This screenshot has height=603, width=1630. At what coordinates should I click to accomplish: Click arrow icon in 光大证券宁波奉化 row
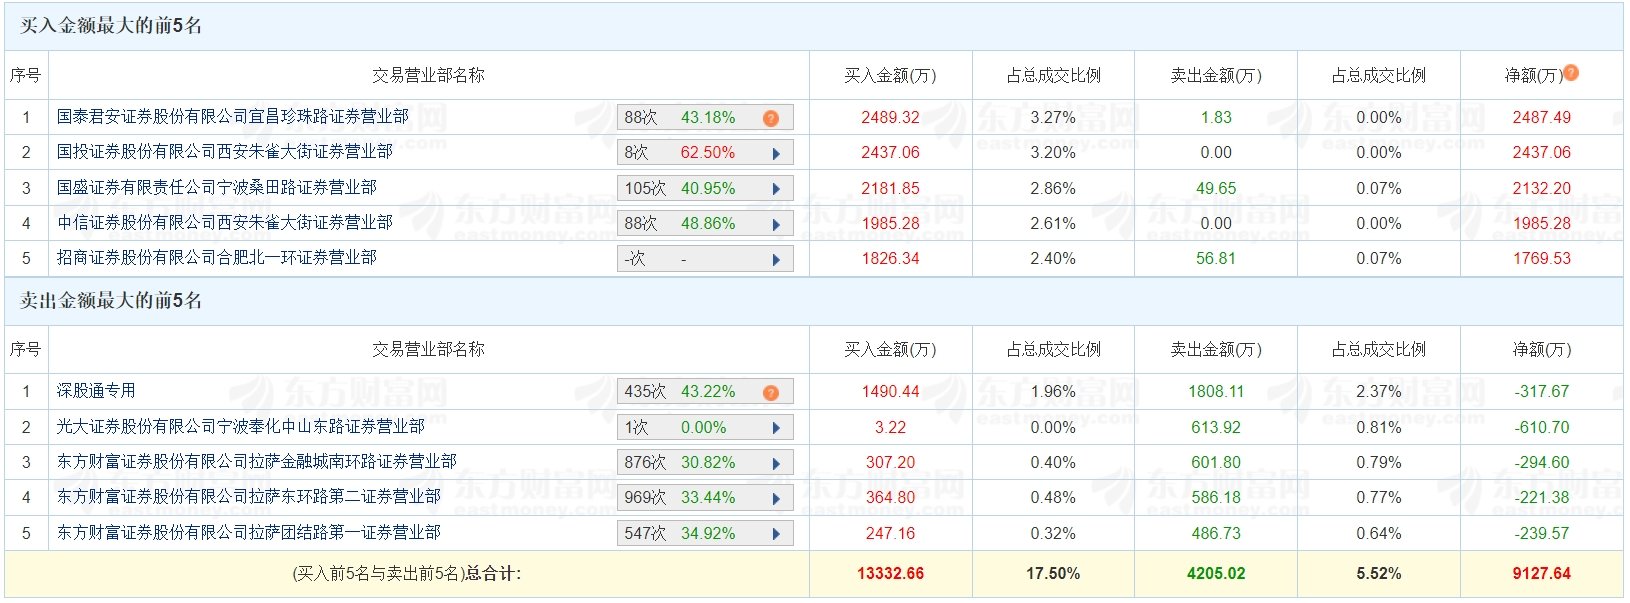776,428
